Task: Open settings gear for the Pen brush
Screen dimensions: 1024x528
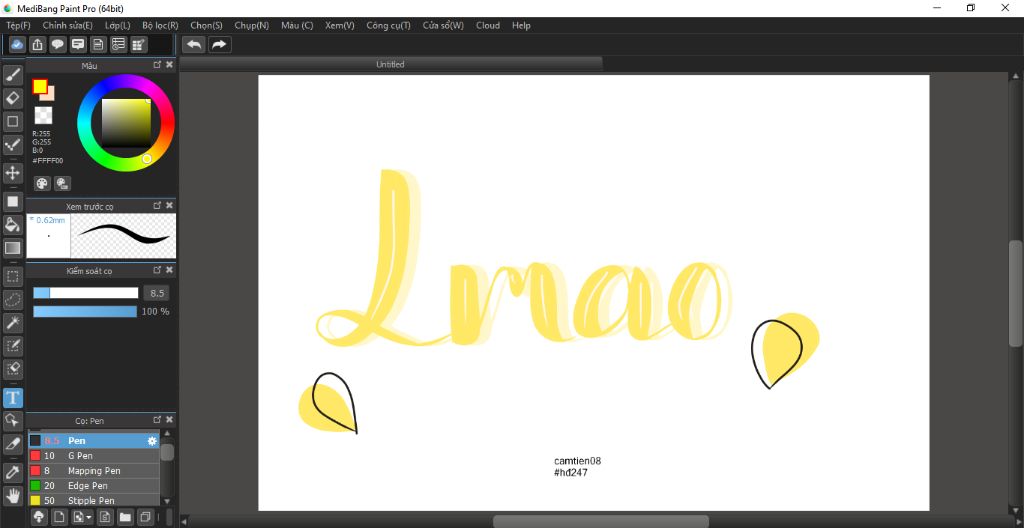Action: [152, 440]
